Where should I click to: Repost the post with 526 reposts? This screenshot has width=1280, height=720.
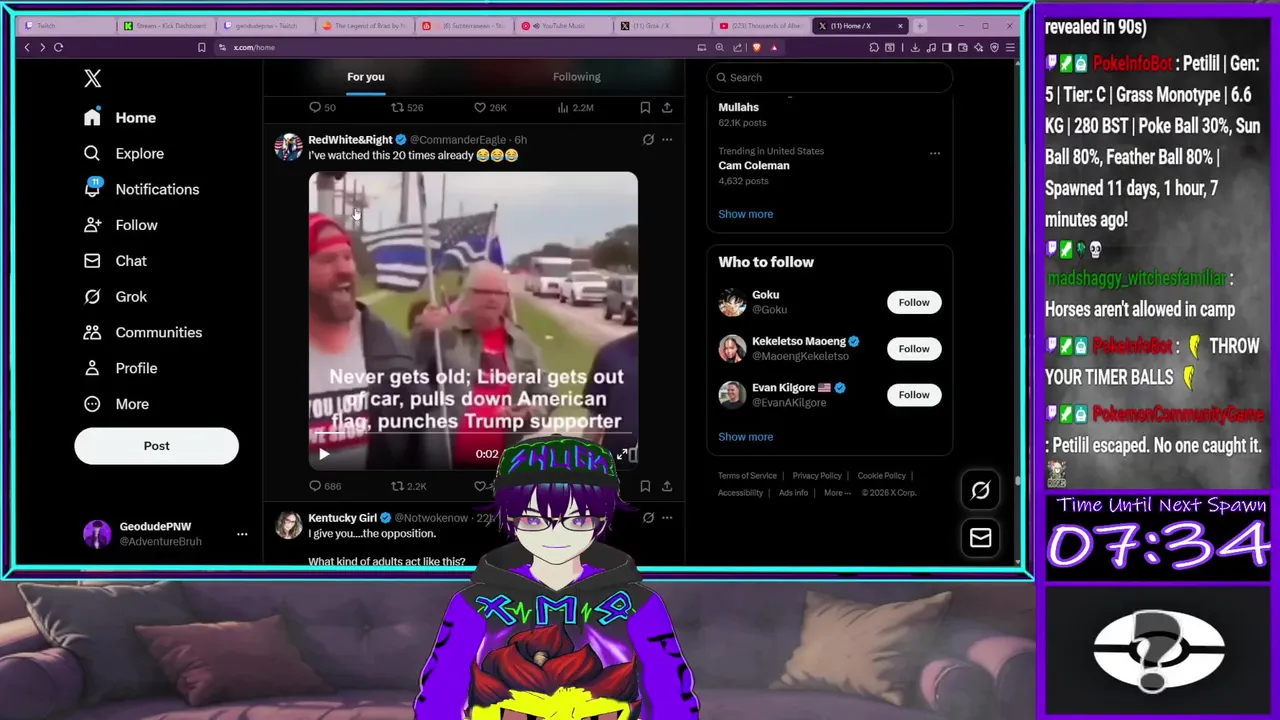tap(406, 107)
